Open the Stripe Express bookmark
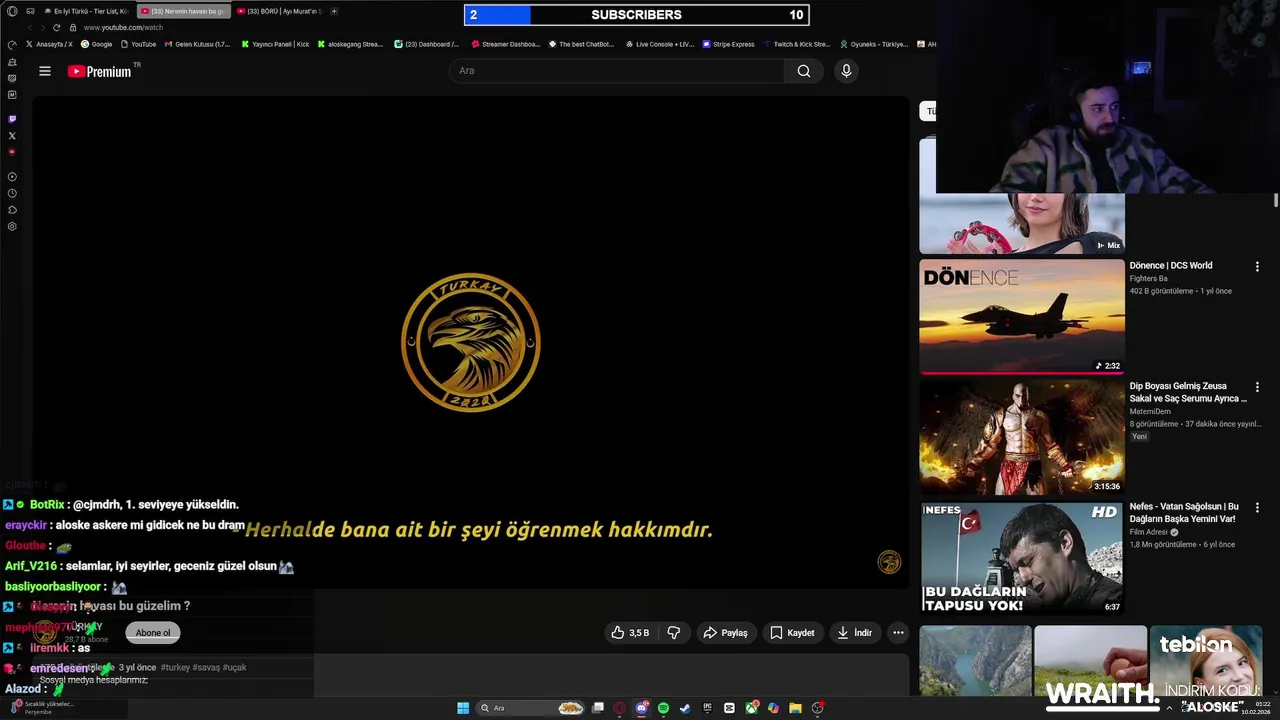The image size is (1280, 720). pos(728,44)
